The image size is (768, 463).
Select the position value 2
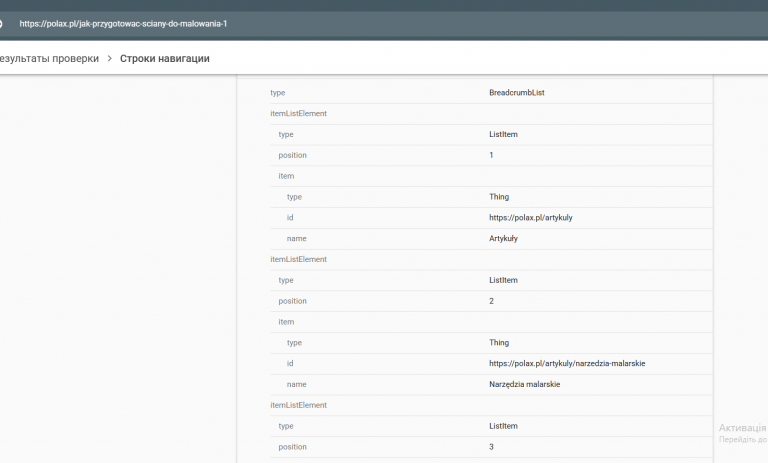click(x=491, y=301)
